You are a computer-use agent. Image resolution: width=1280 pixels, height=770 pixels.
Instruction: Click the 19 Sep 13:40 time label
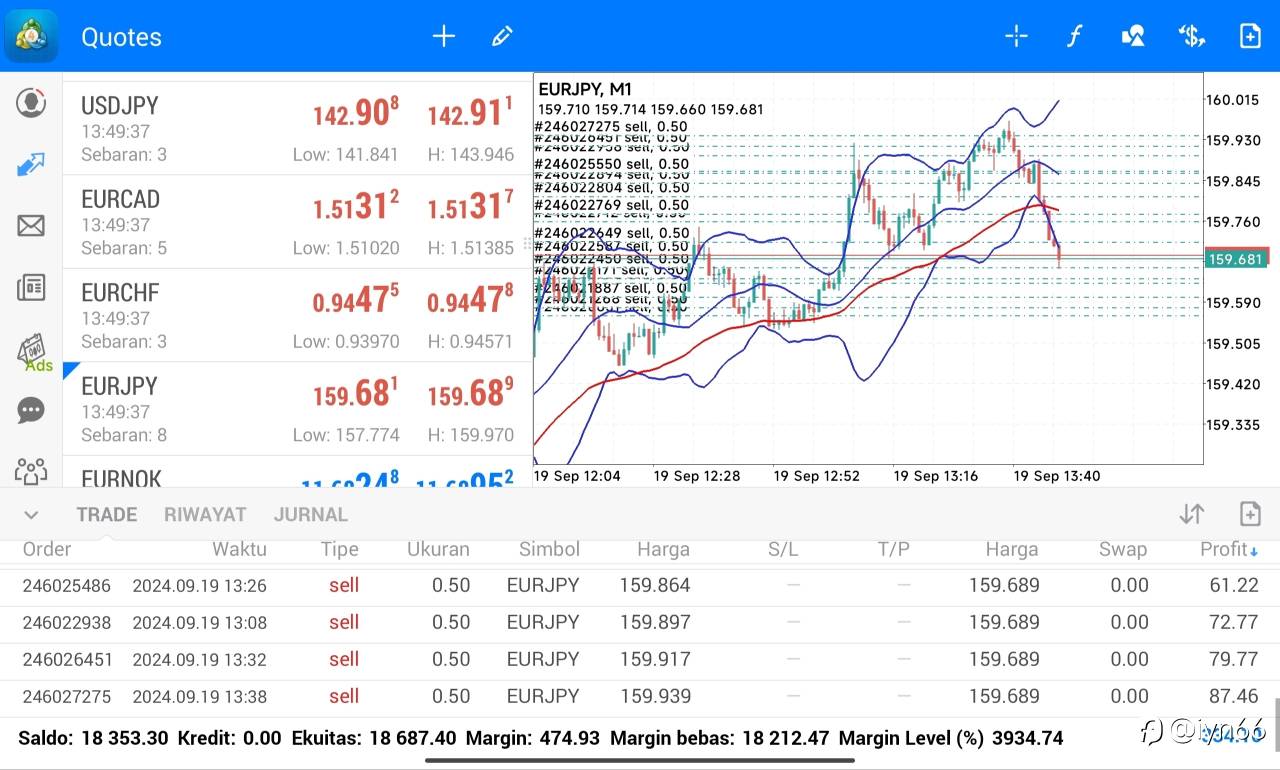pyautogui.click(x=1057, y=476)
